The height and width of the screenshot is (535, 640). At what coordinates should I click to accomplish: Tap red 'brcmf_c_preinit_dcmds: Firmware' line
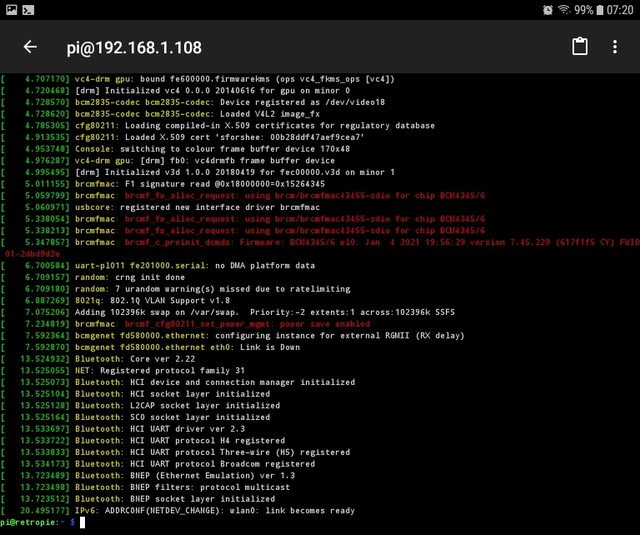tap(320, 242)
